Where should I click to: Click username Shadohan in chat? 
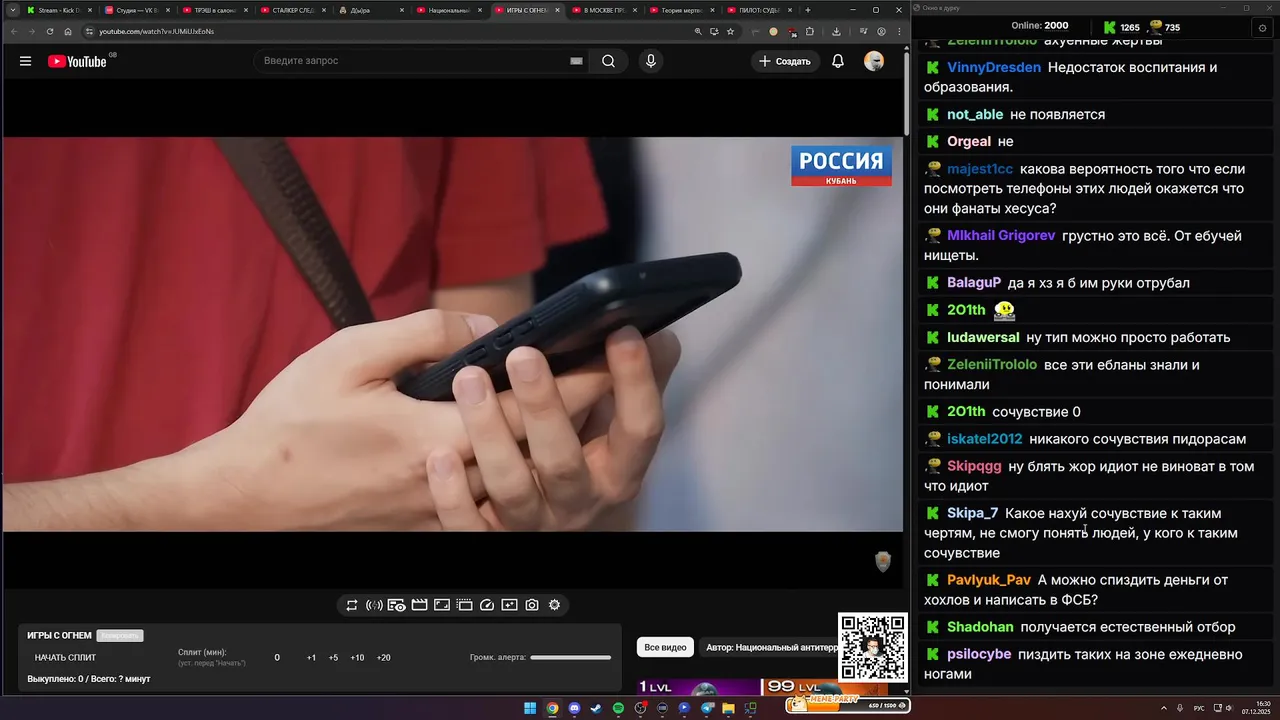(x=980, y=627)
